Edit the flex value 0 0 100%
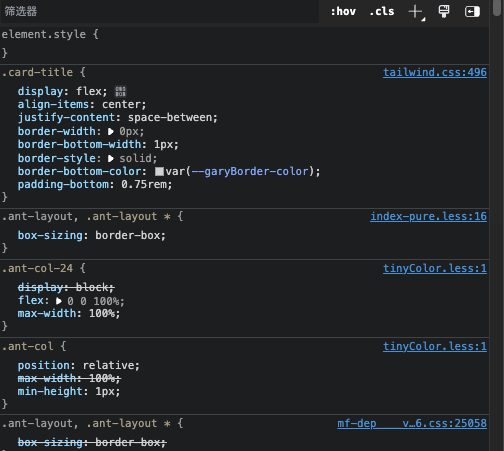This screenshot has width=504, height=451. click(93, 301)
